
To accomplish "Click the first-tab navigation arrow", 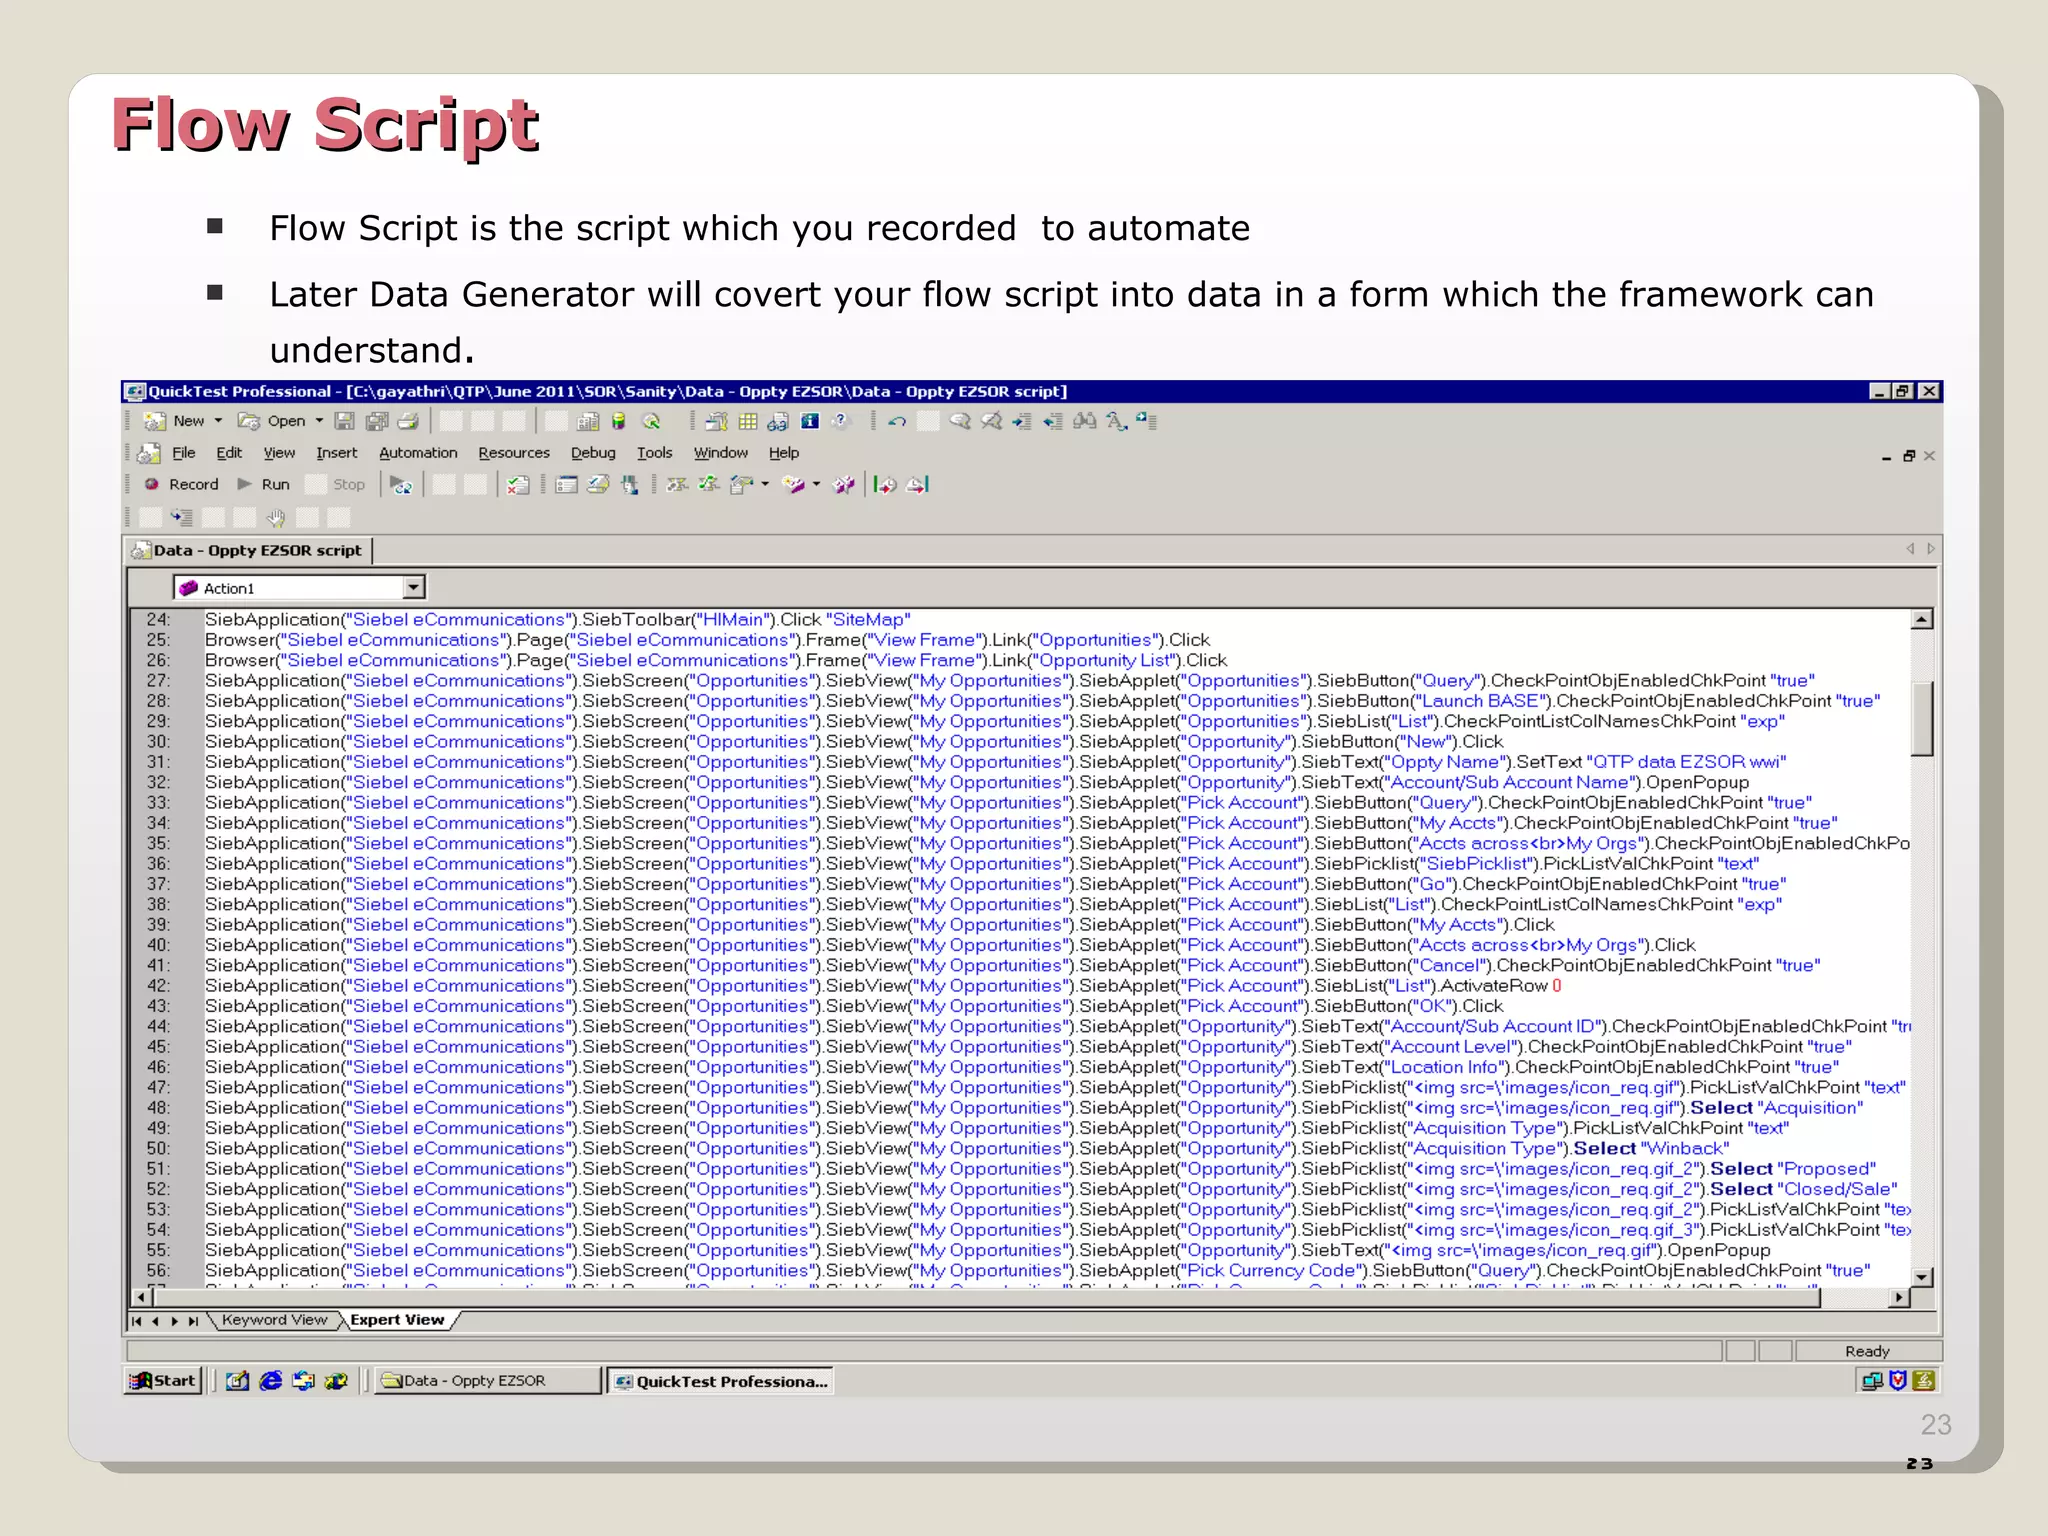I will point(136,1321).
